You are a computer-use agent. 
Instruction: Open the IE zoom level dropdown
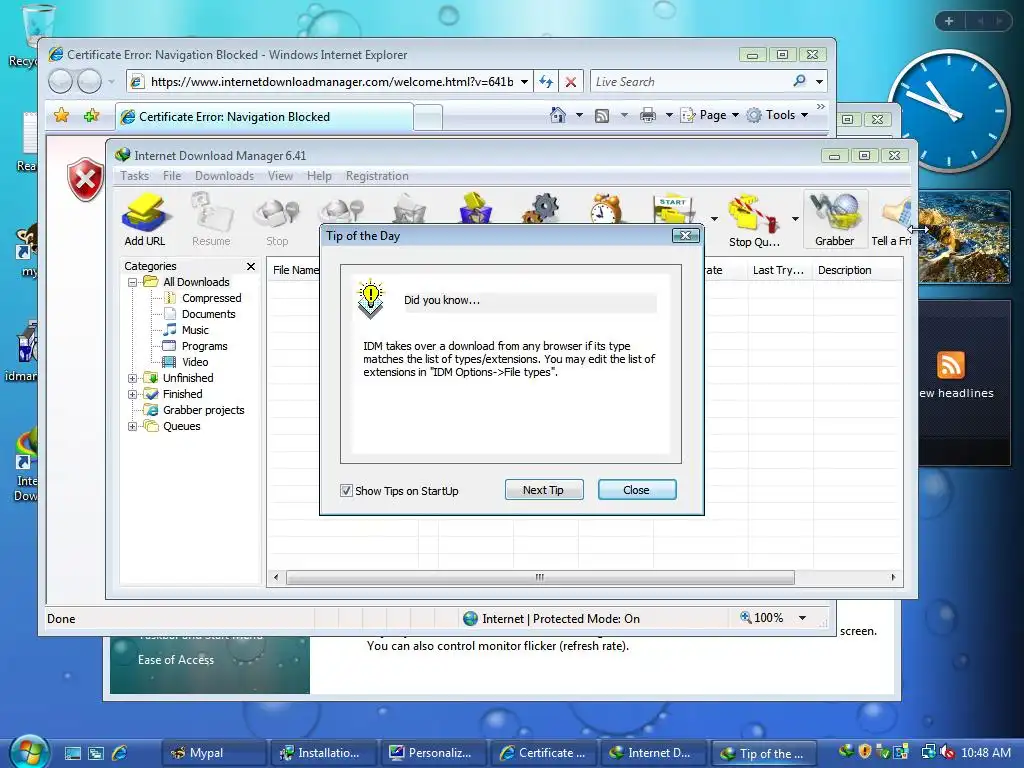[x=803, y=618]
